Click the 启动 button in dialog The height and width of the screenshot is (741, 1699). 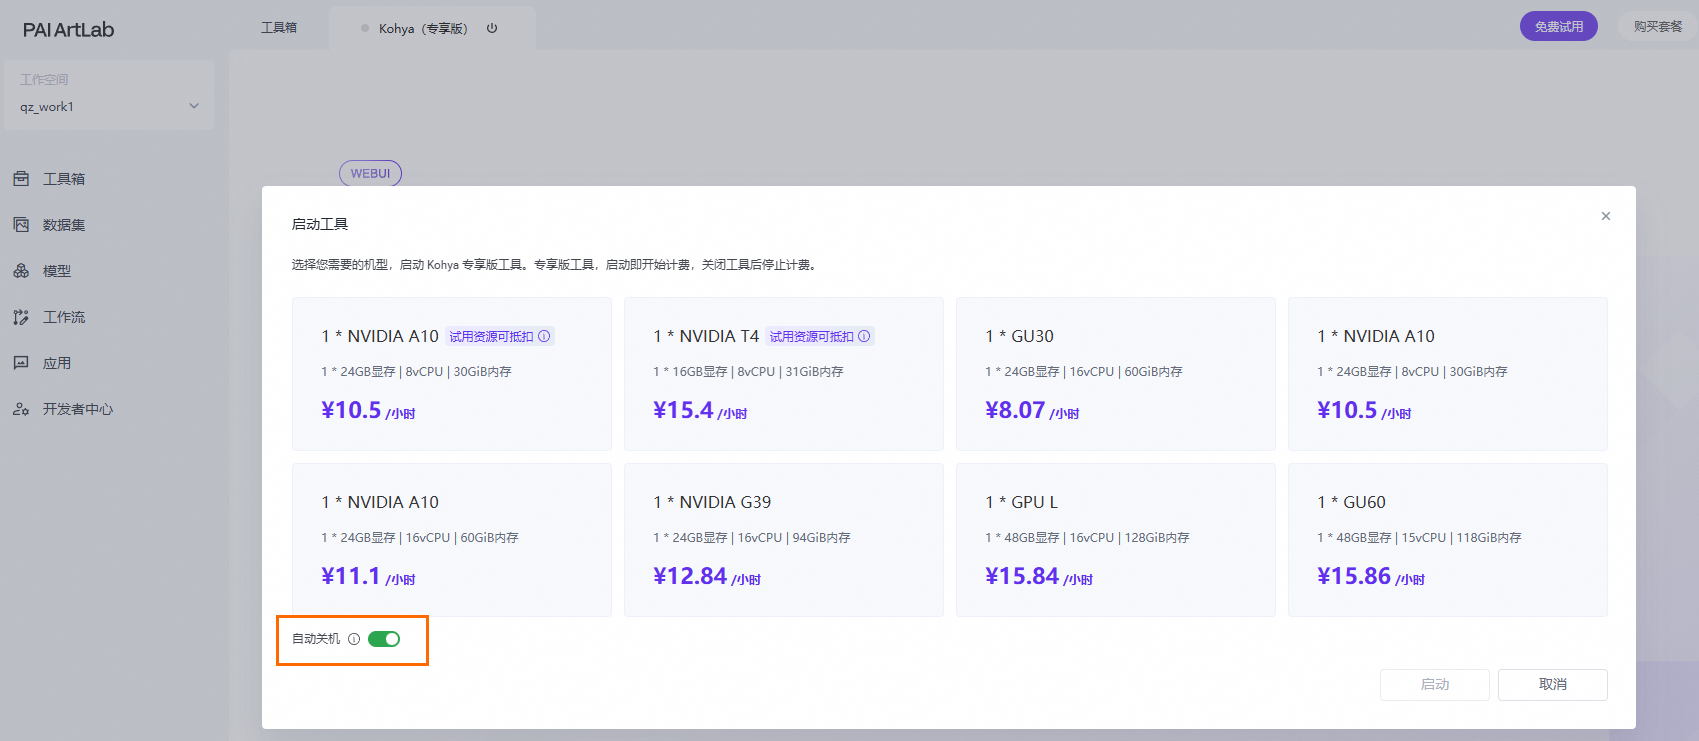[x=1435, y=684]
